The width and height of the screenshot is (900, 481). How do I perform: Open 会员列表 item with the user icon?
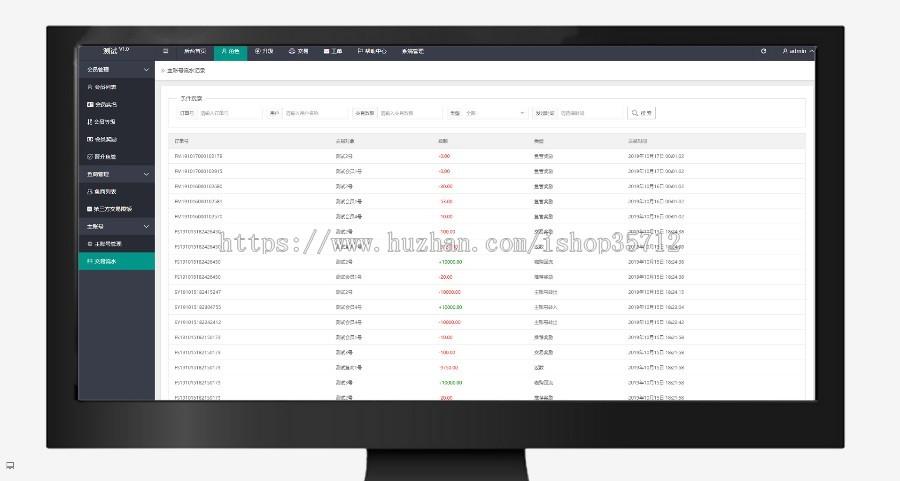click(117, 87)
